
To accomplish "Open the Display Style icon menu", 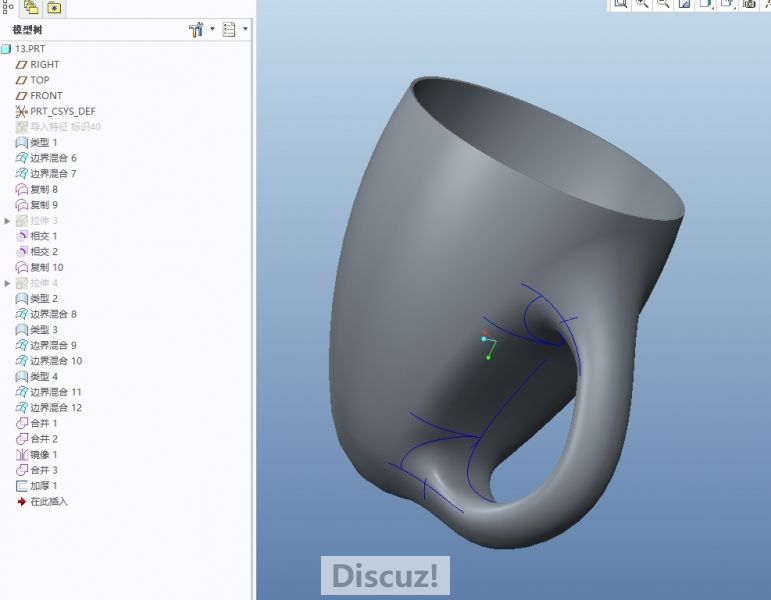I will (705, 4).
